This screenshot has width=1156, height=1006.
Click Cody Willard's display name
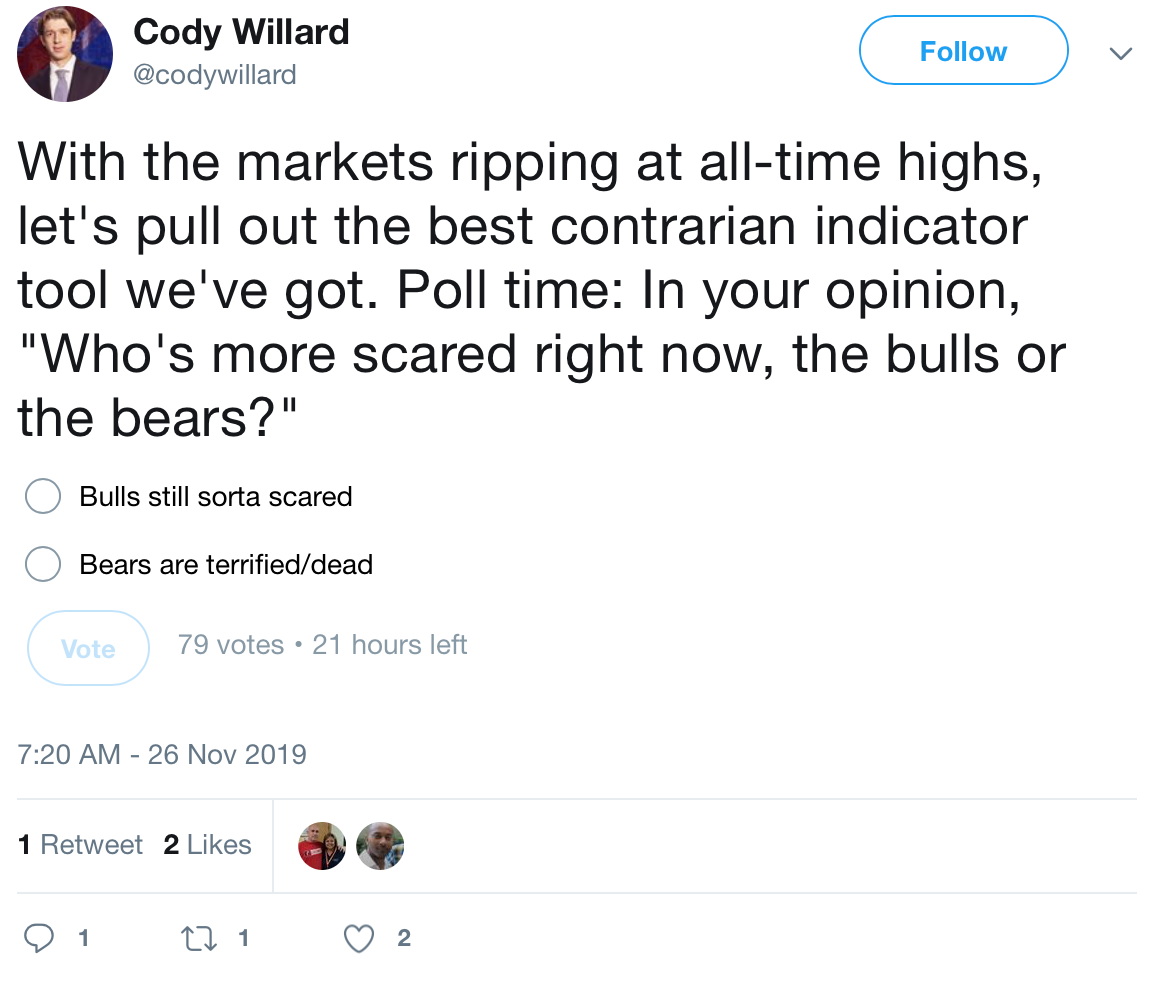pyautogui.click(x=241, y=31)
